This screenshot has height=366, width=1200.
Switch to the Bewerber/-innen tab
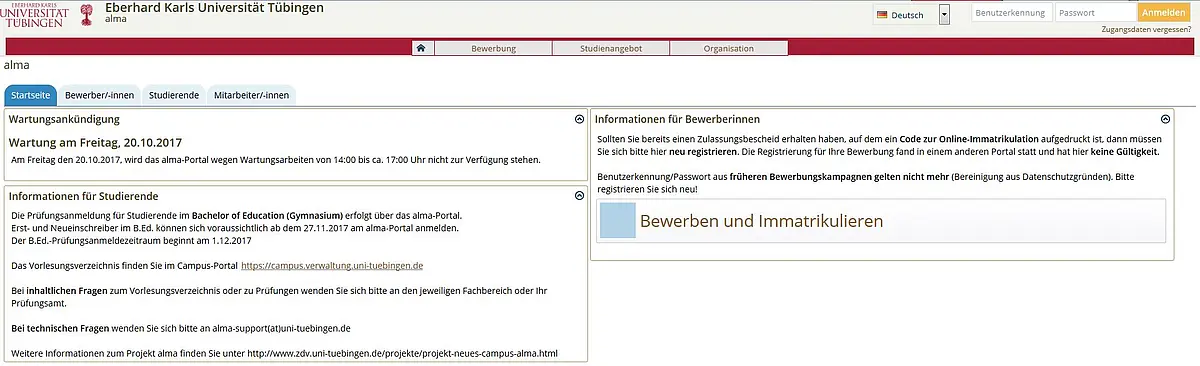pos(99,95)
